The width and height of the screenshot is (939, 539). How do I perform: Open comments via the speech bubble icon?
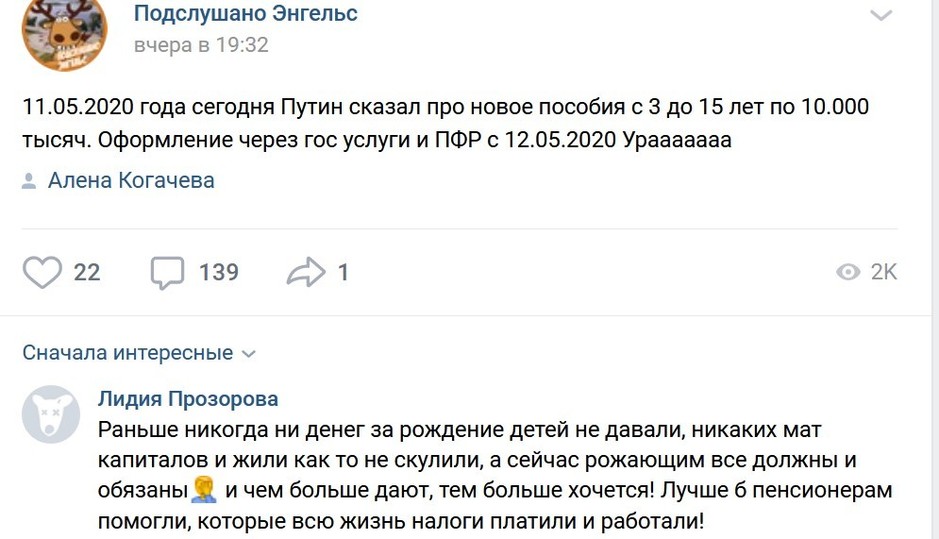coord(167,272)
